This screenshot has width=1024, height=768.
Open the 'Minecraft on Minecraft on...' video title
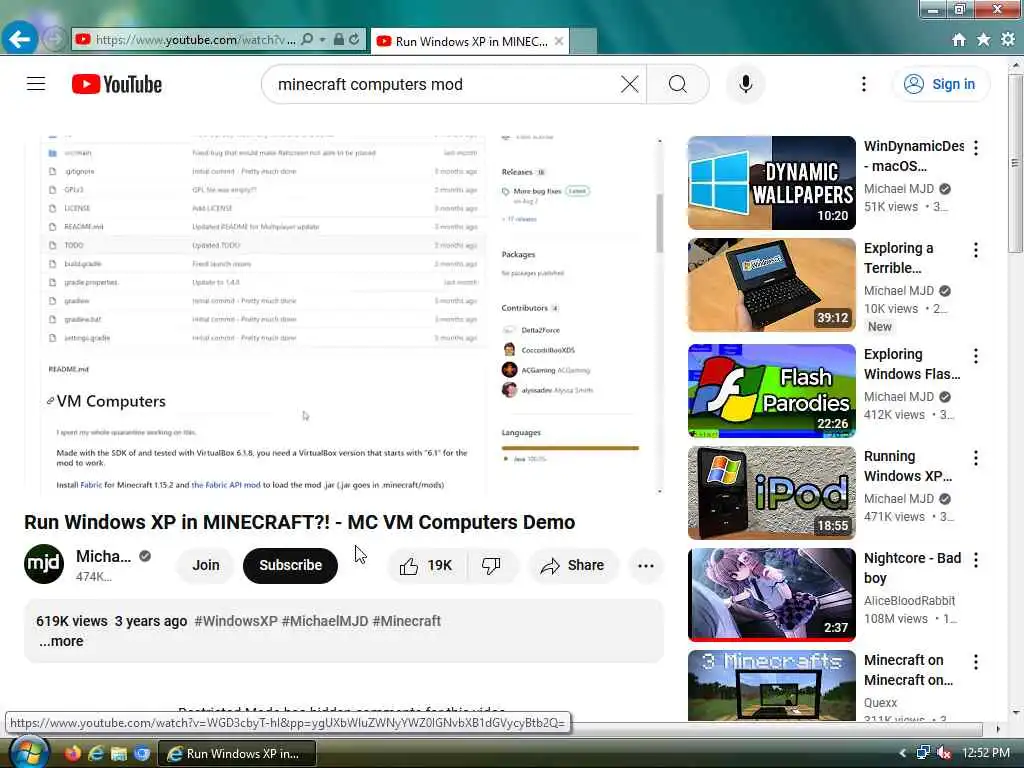[x=908, y=670]
